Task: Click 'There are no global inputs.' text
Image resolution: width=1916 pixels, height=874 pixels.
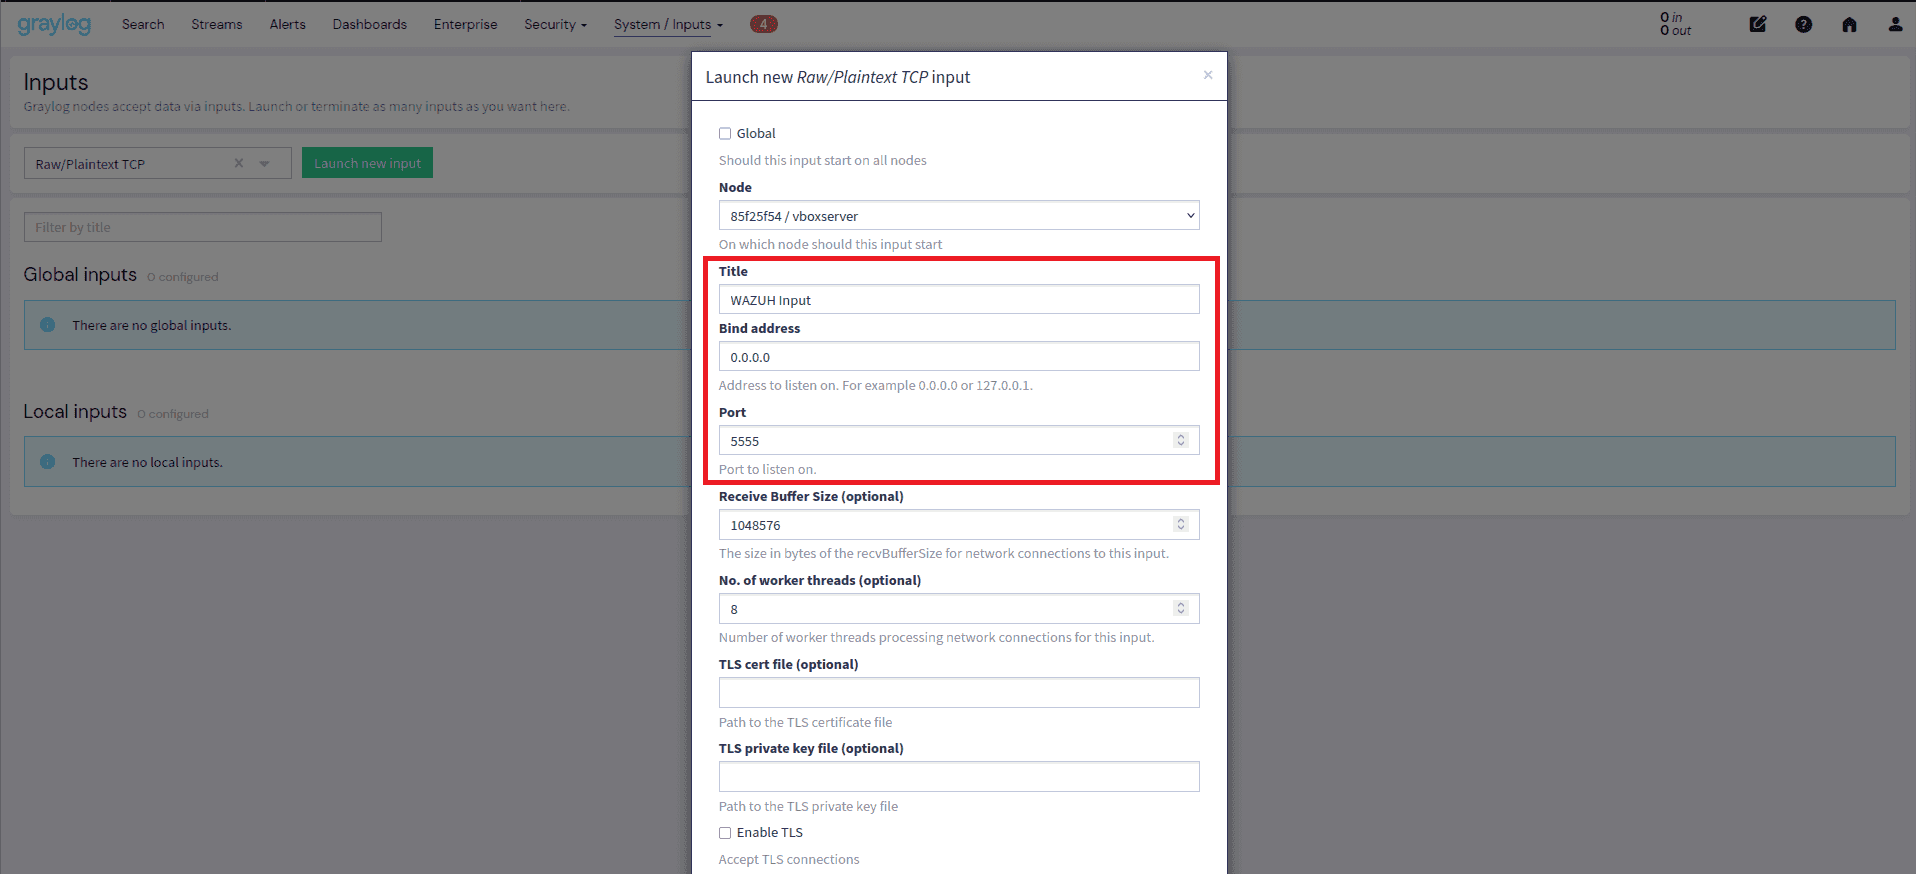Action: pyautogui.click(x=152, y=325)
